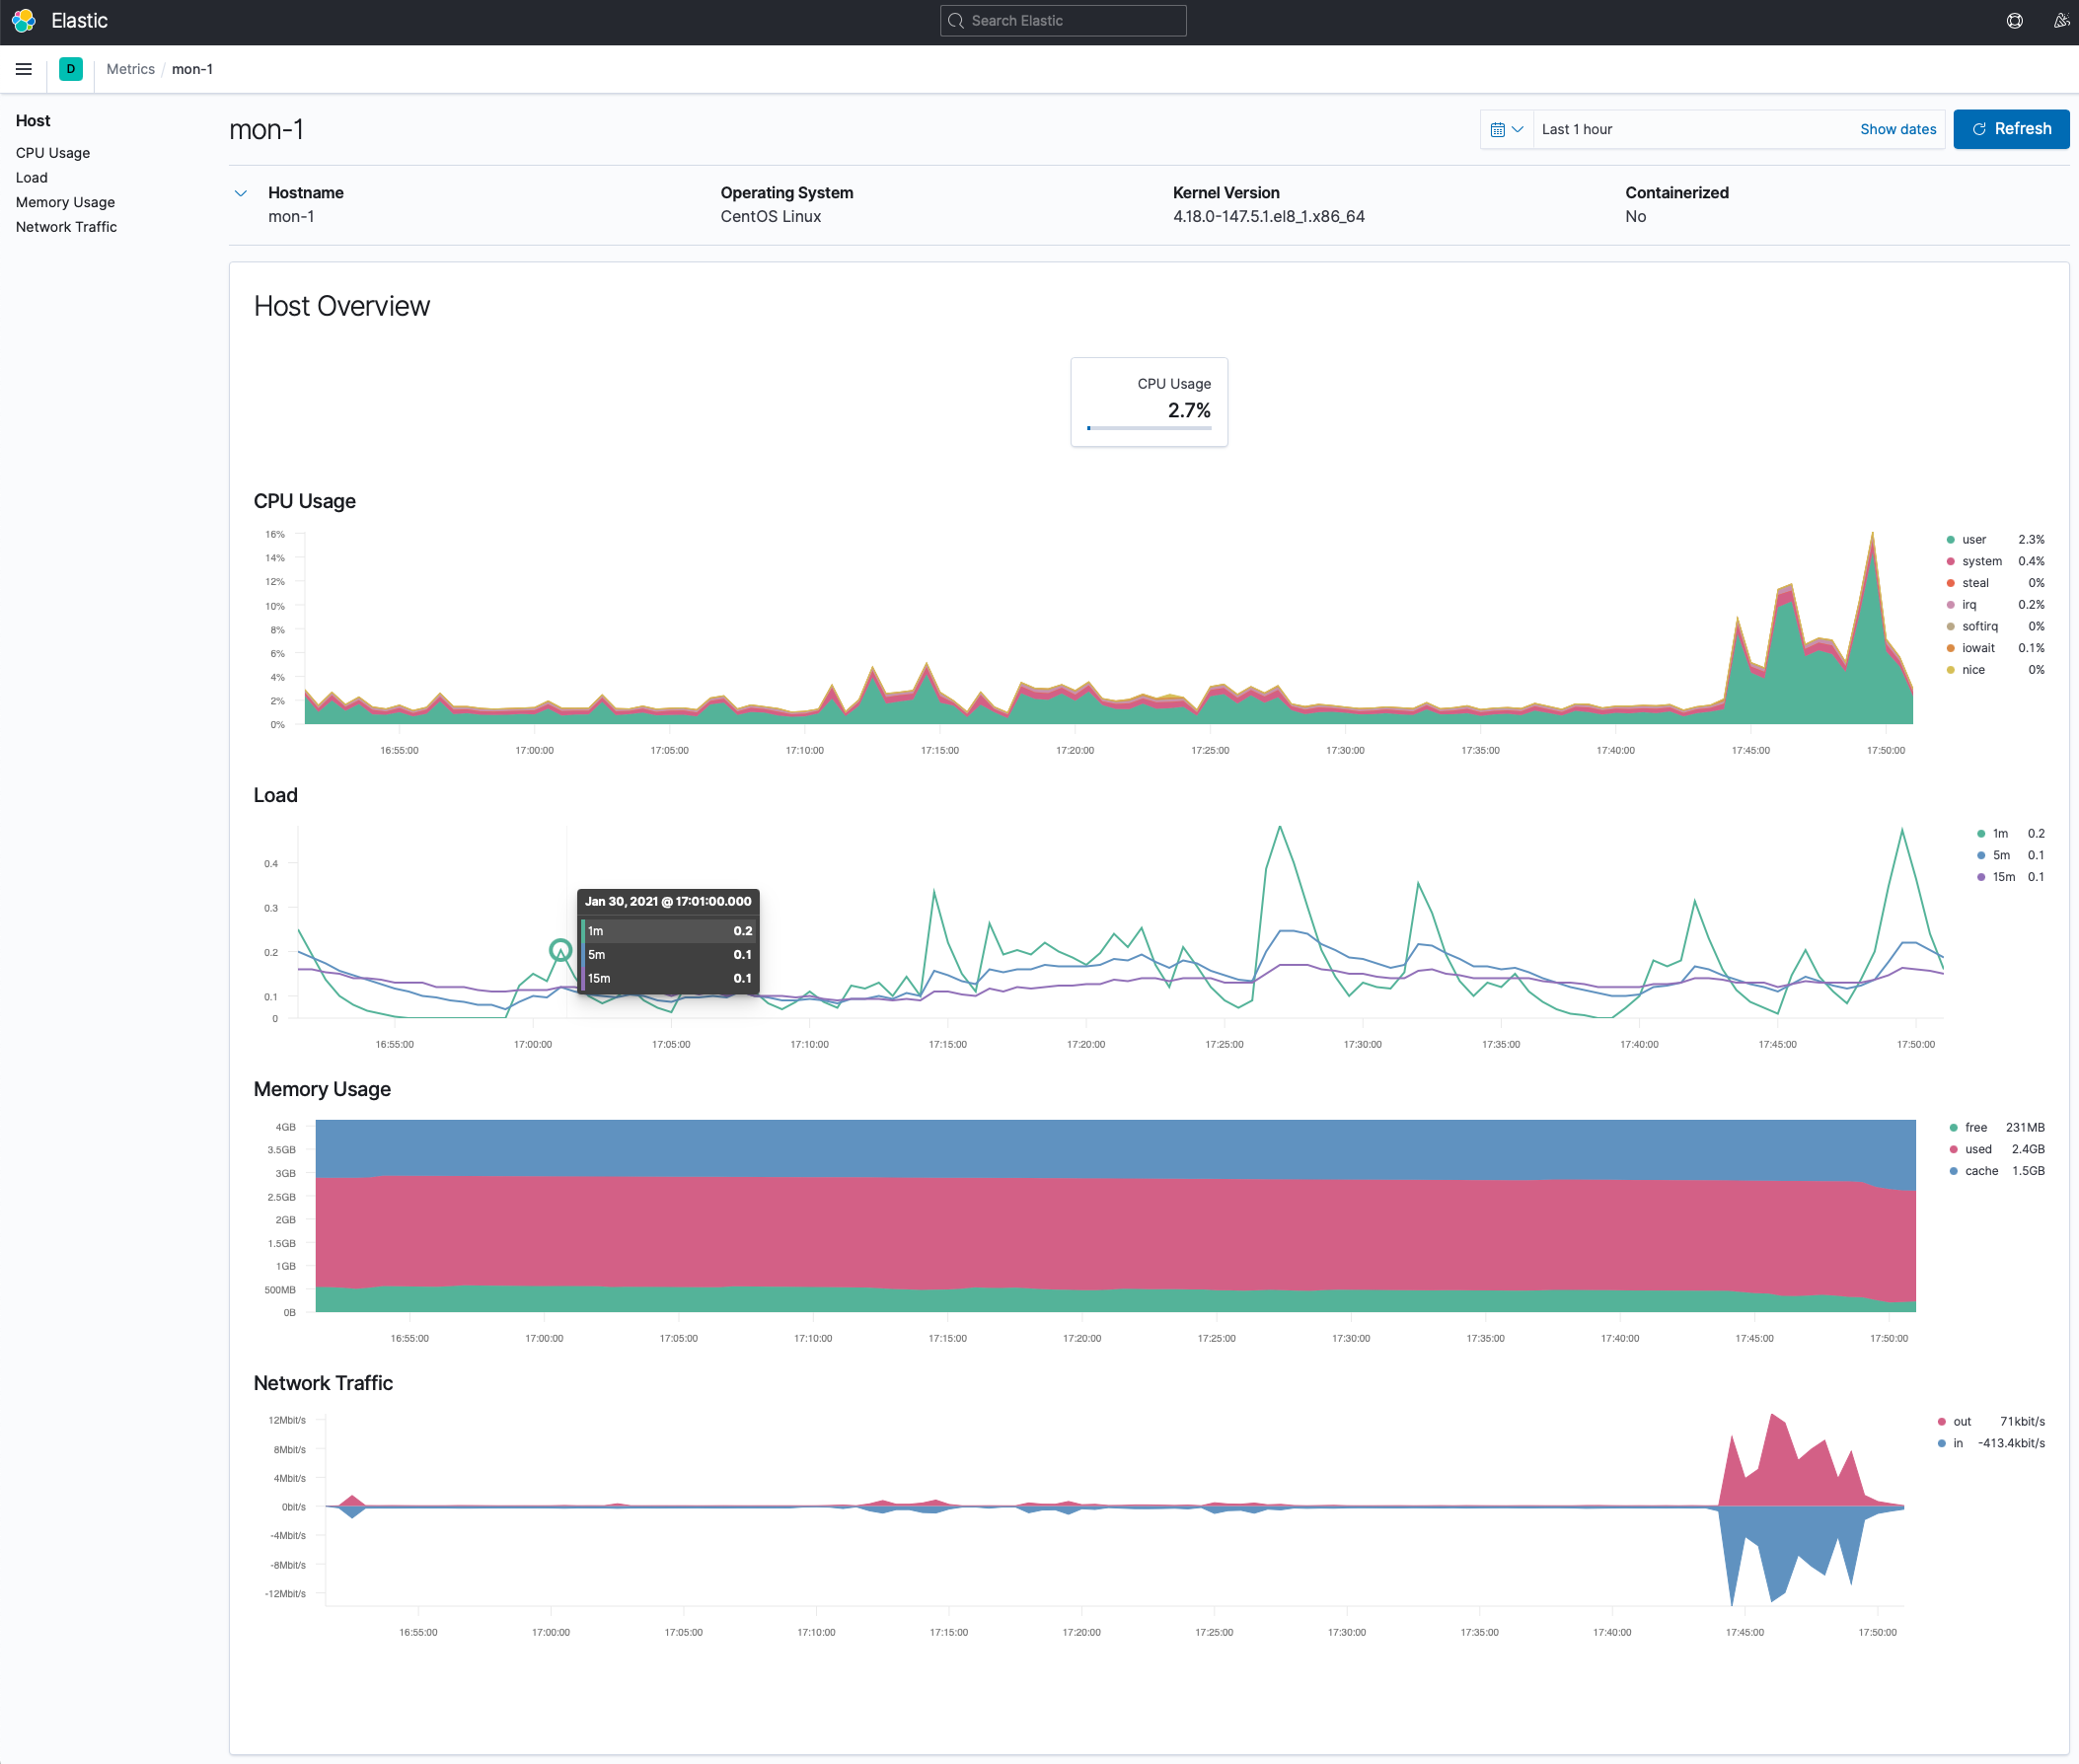Click the Refresh button
The width and height of the screenshot is (2079, 1764).
pos(2011,129)
